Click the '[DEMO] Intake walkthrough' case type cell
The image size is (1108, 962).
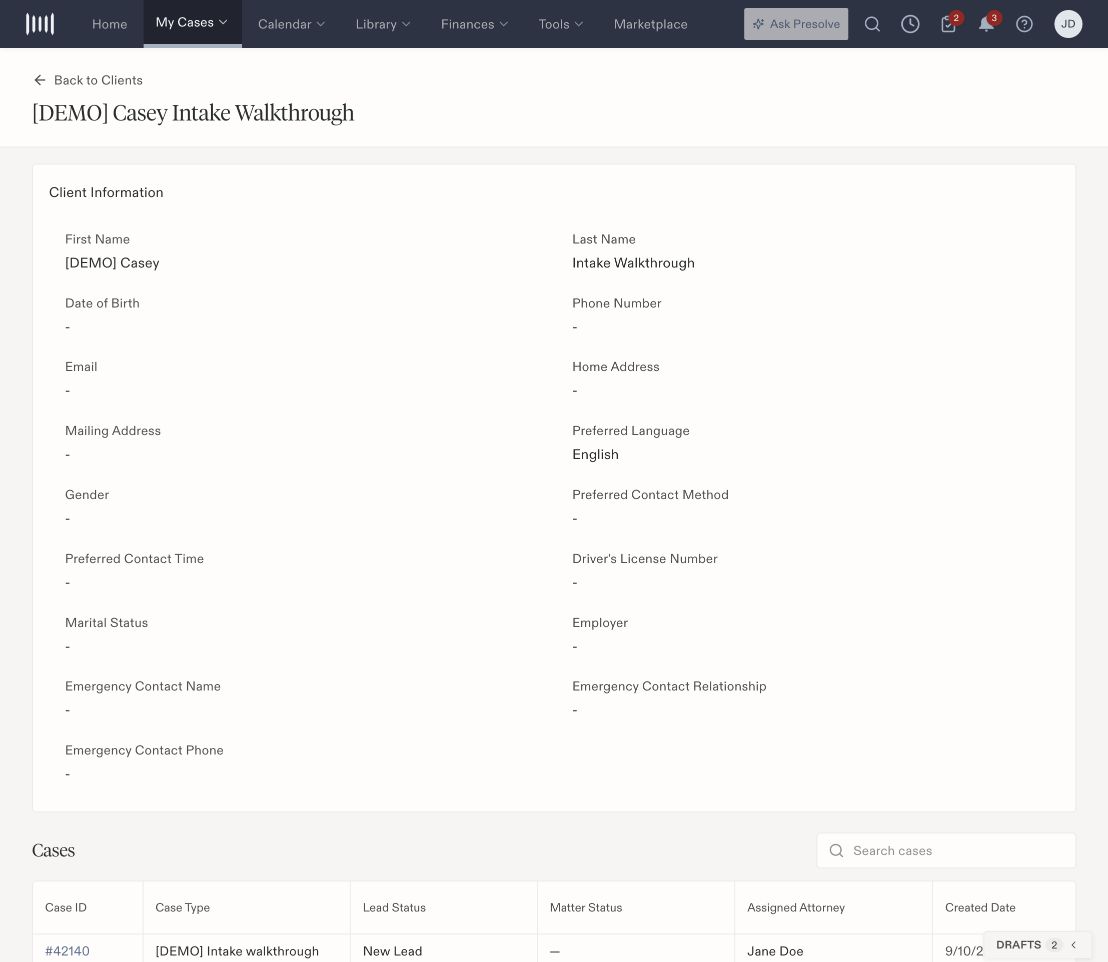[237, 951]
